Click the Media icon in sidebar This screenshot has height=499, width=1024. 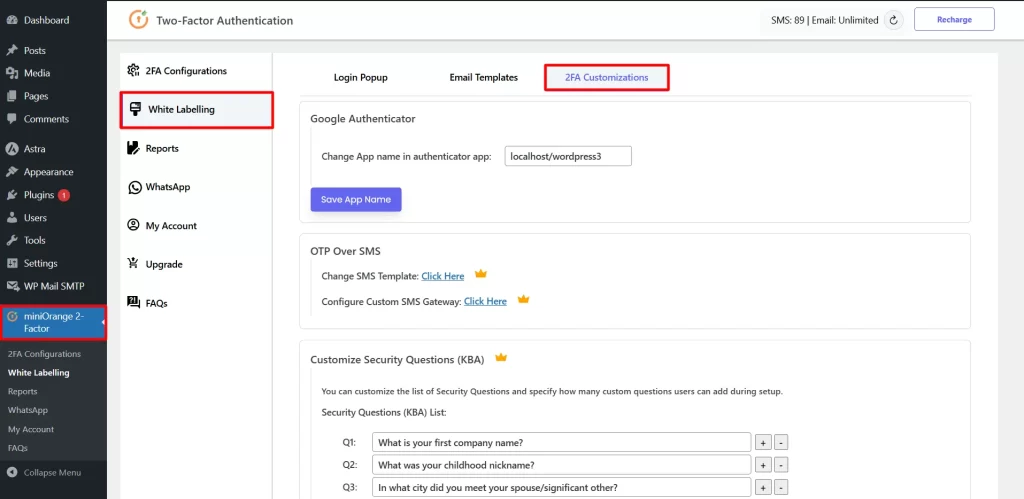[12, 73]
